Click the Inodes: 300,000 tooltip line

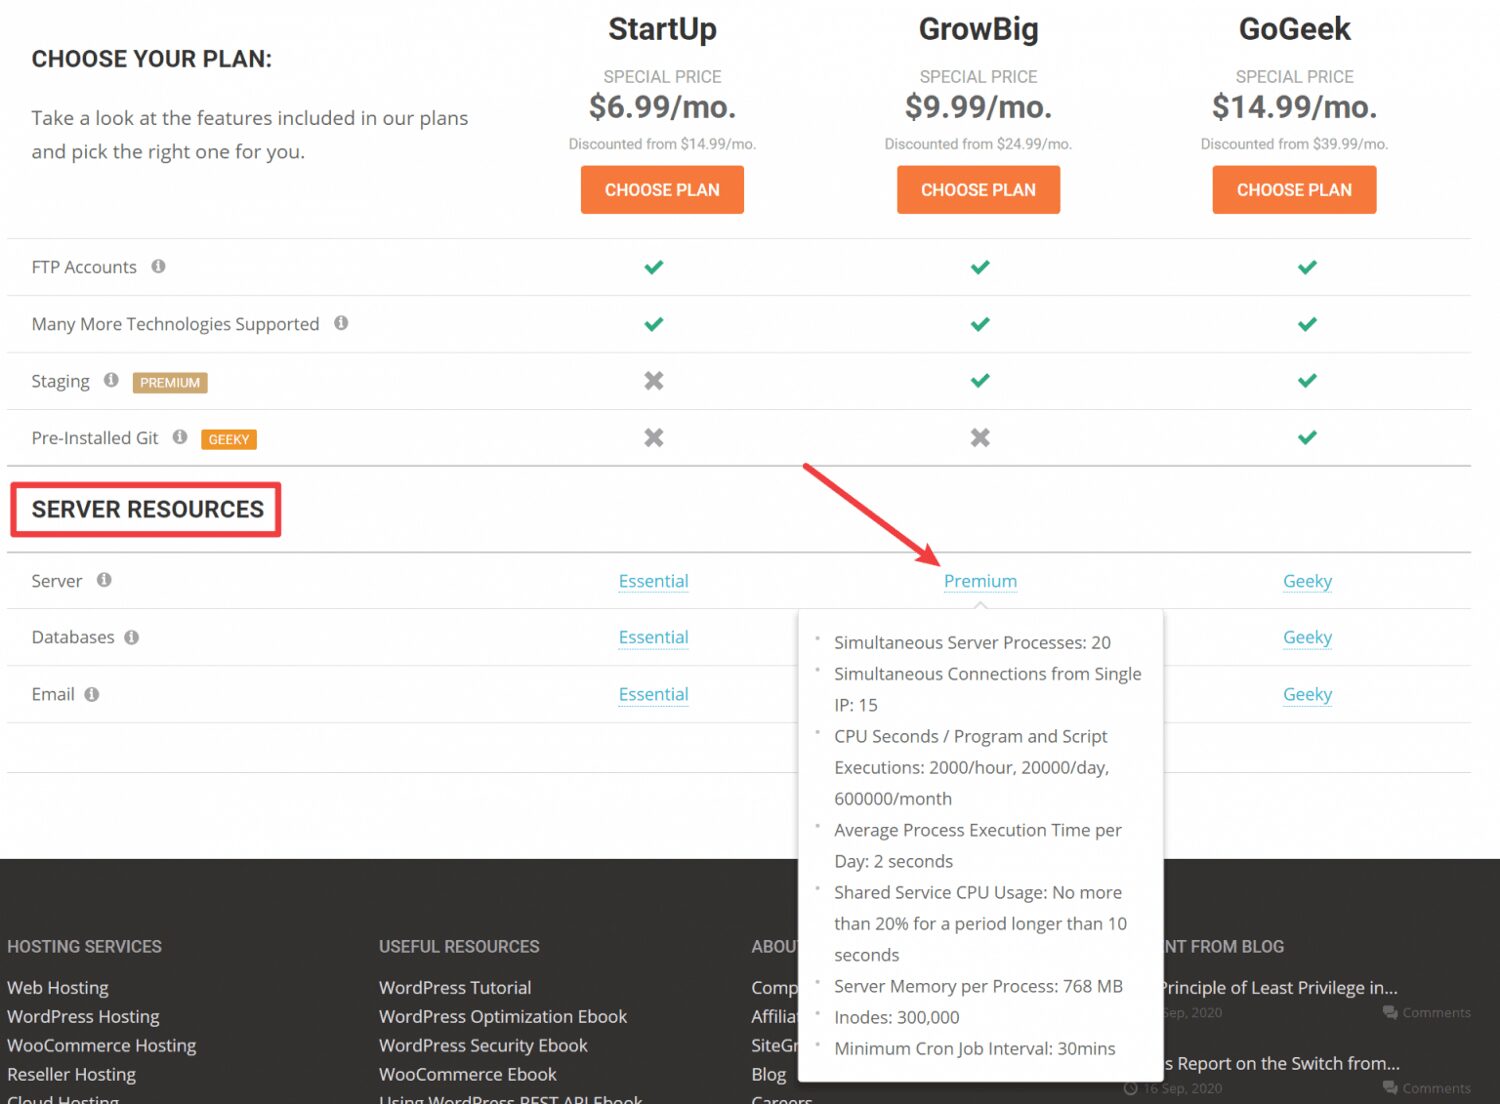click(896, 1018)
